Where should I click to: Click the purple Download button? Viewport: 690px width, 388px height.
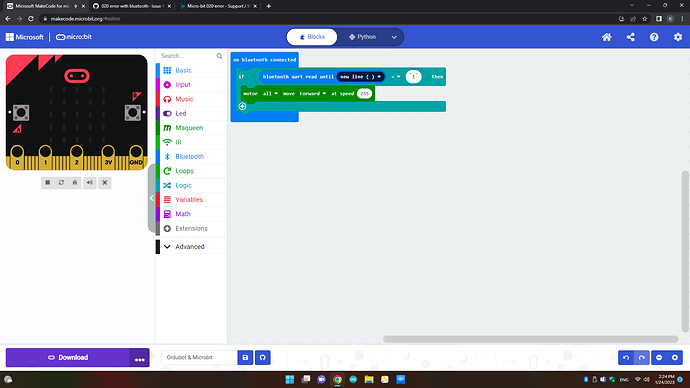(68, 358)
